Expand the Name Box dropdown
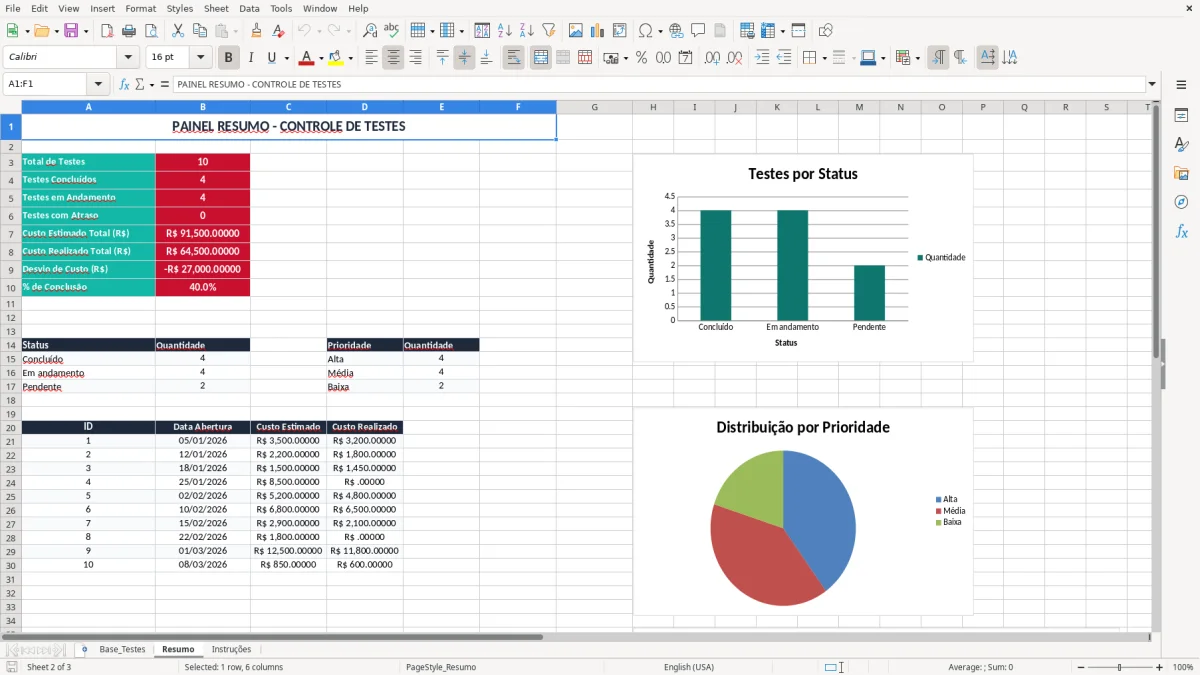The height and width of the screenshot is (675, 1200). click(x=98, y=84)
